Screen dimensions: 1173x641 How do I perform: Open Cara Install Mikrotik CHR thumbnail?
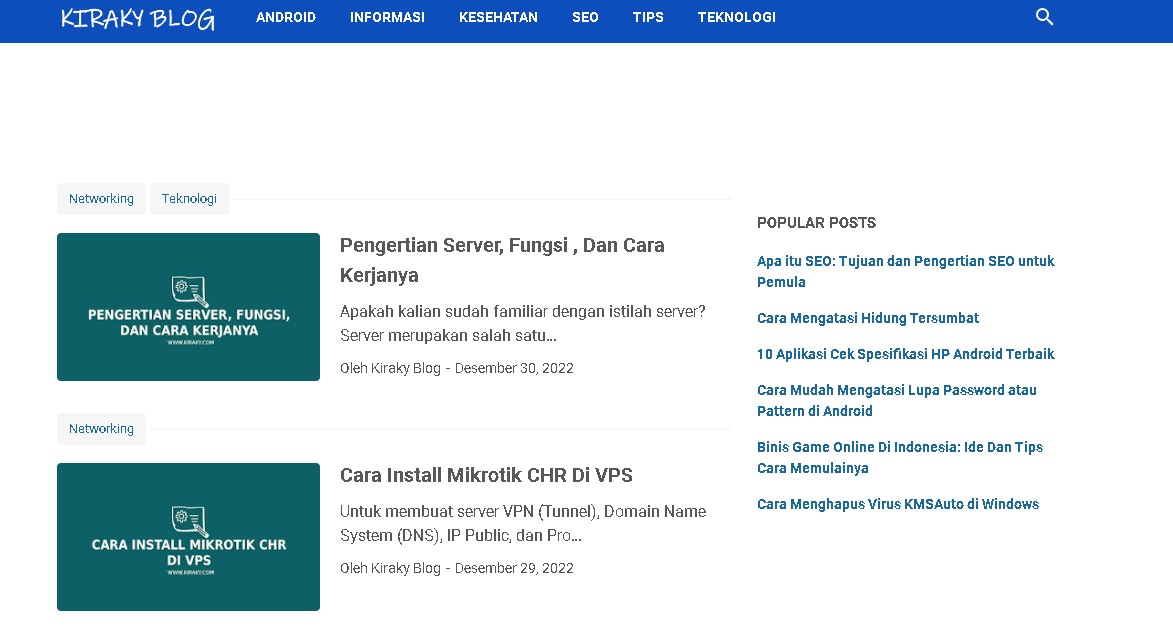point(188,537)
